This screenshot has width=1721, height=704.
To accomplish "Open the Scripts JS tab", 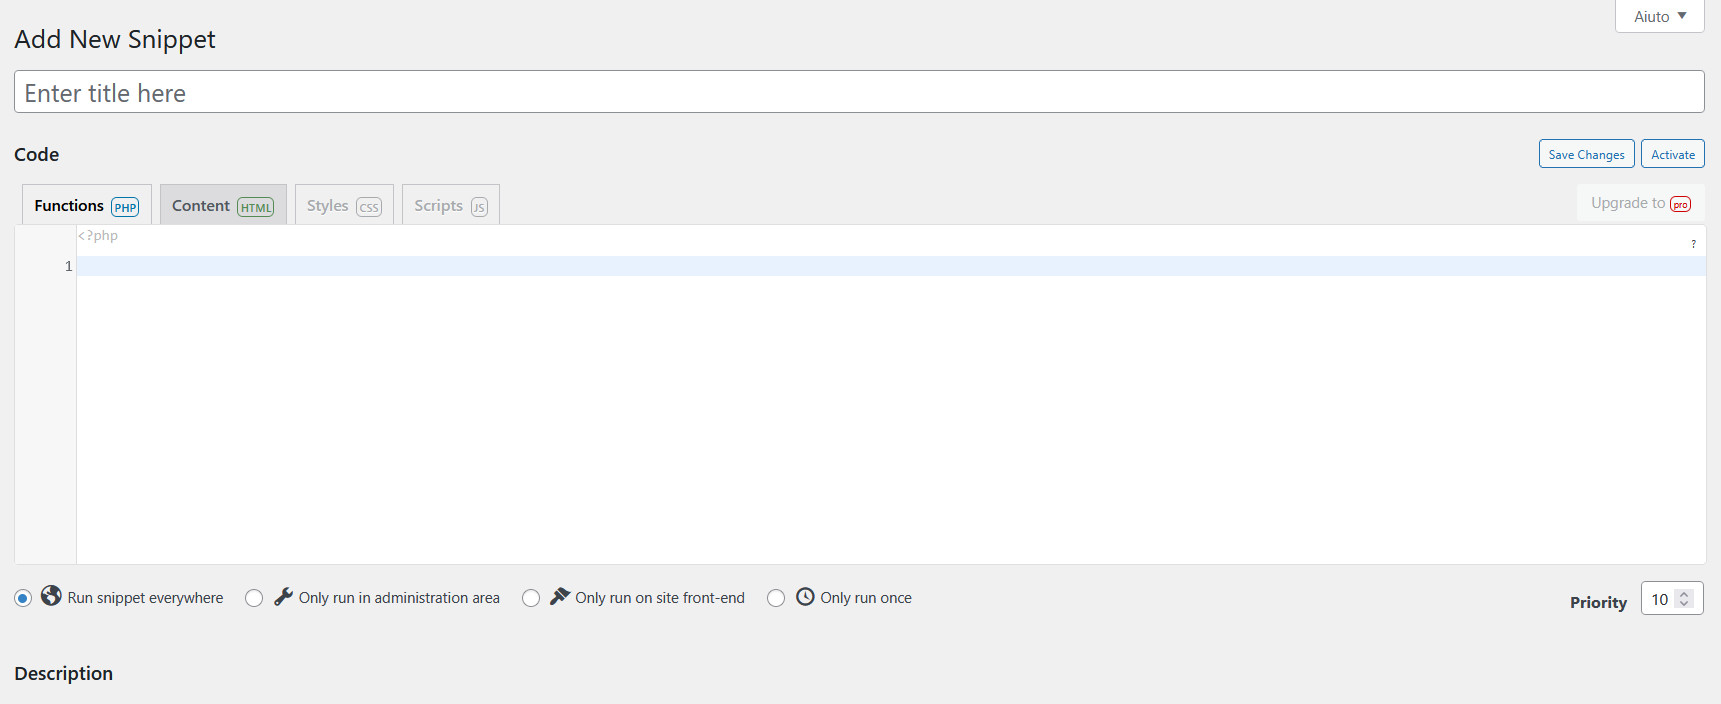I will pos(450,205).
